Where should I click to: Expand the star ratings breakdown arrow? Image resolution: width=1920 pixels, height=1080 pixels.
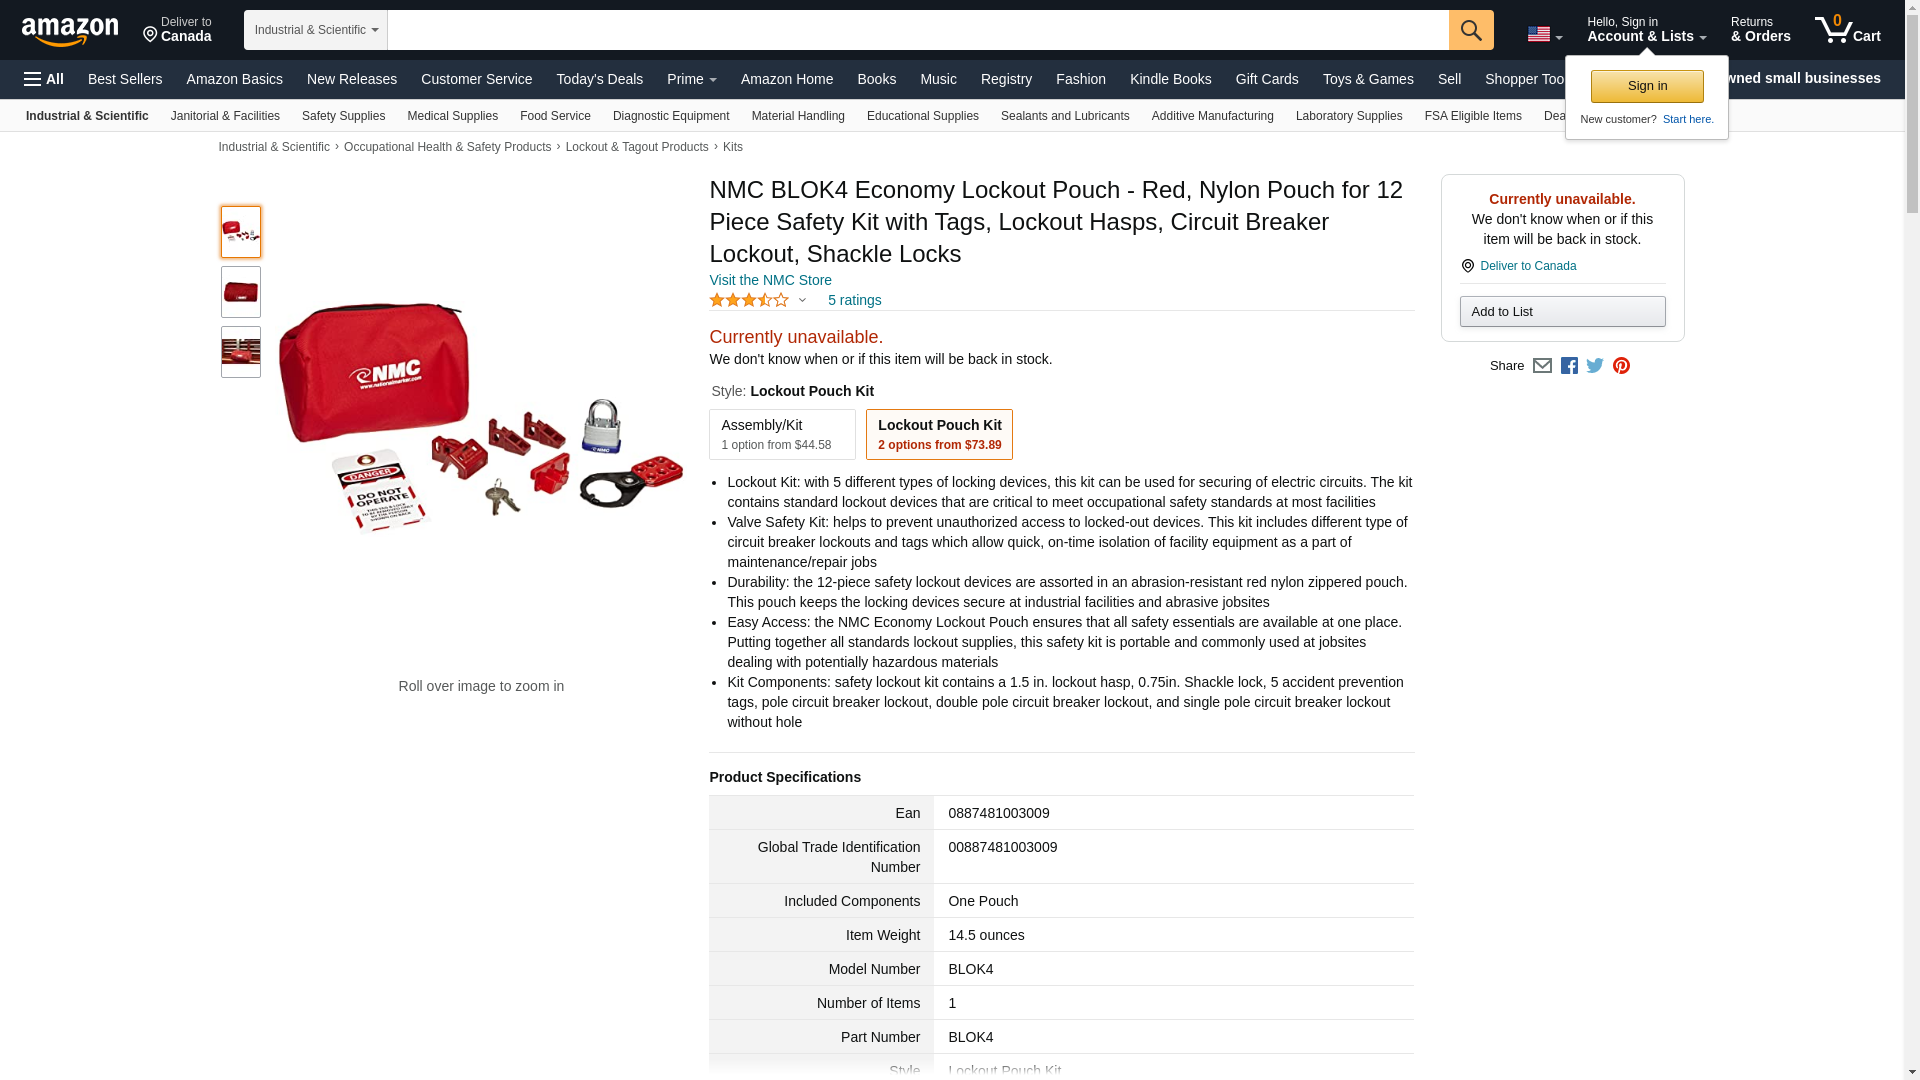point(802,300)
